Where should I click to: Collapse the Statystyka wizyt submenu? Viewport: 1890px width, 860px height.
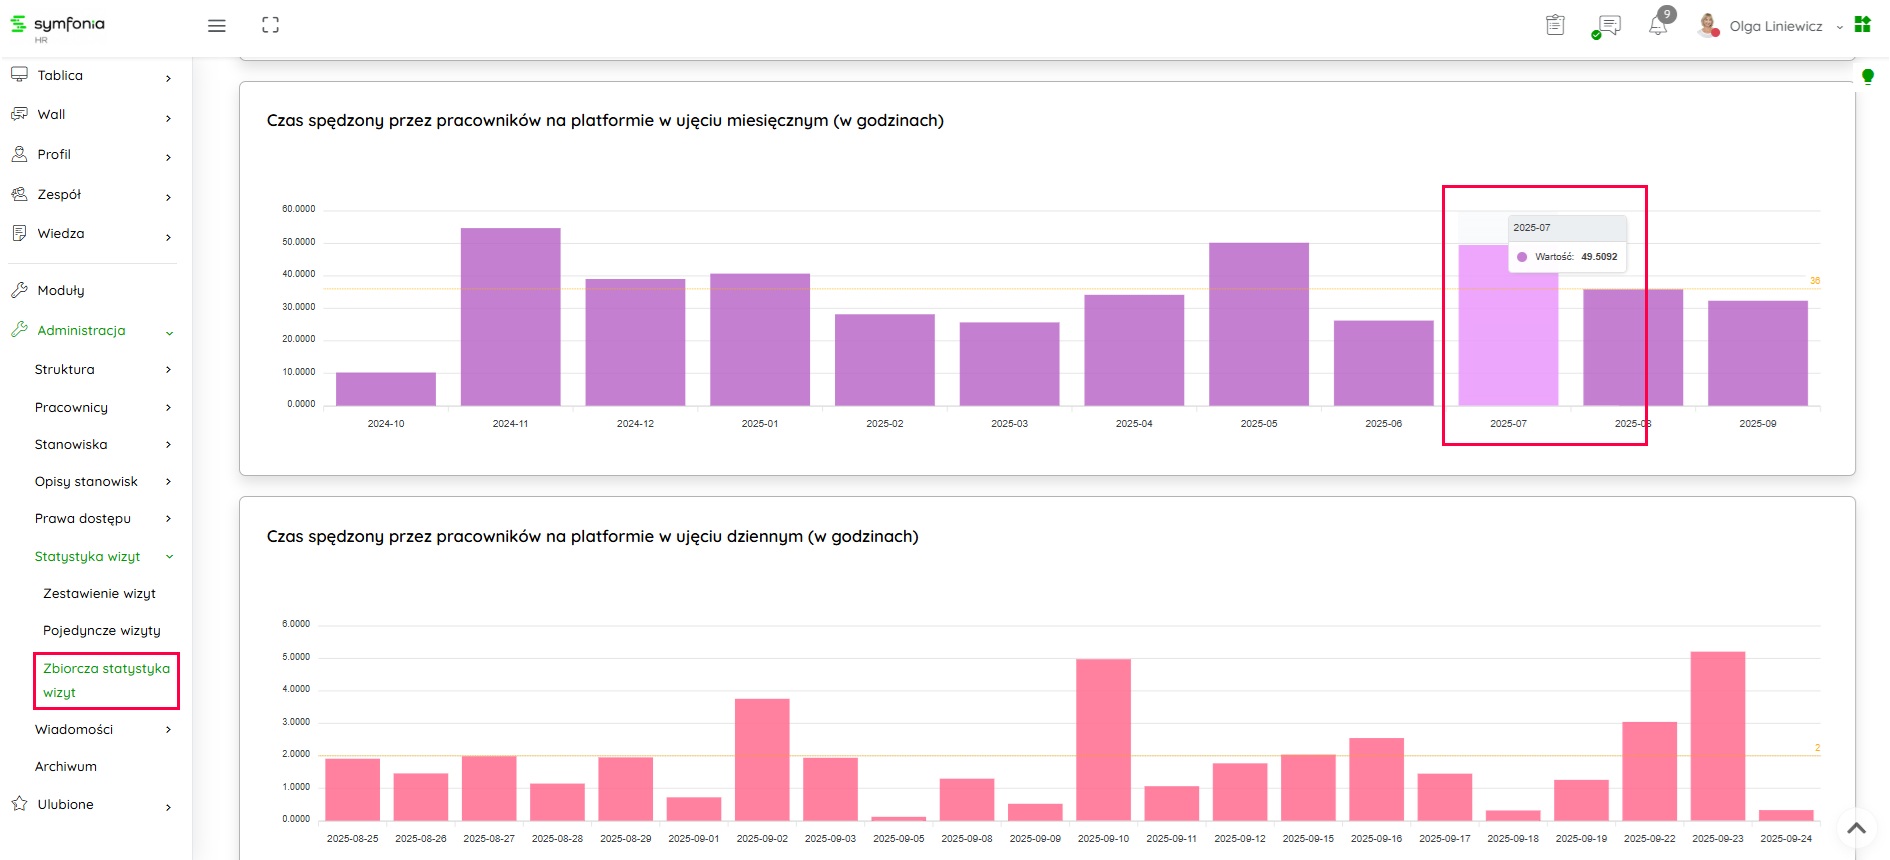(100, 557)
